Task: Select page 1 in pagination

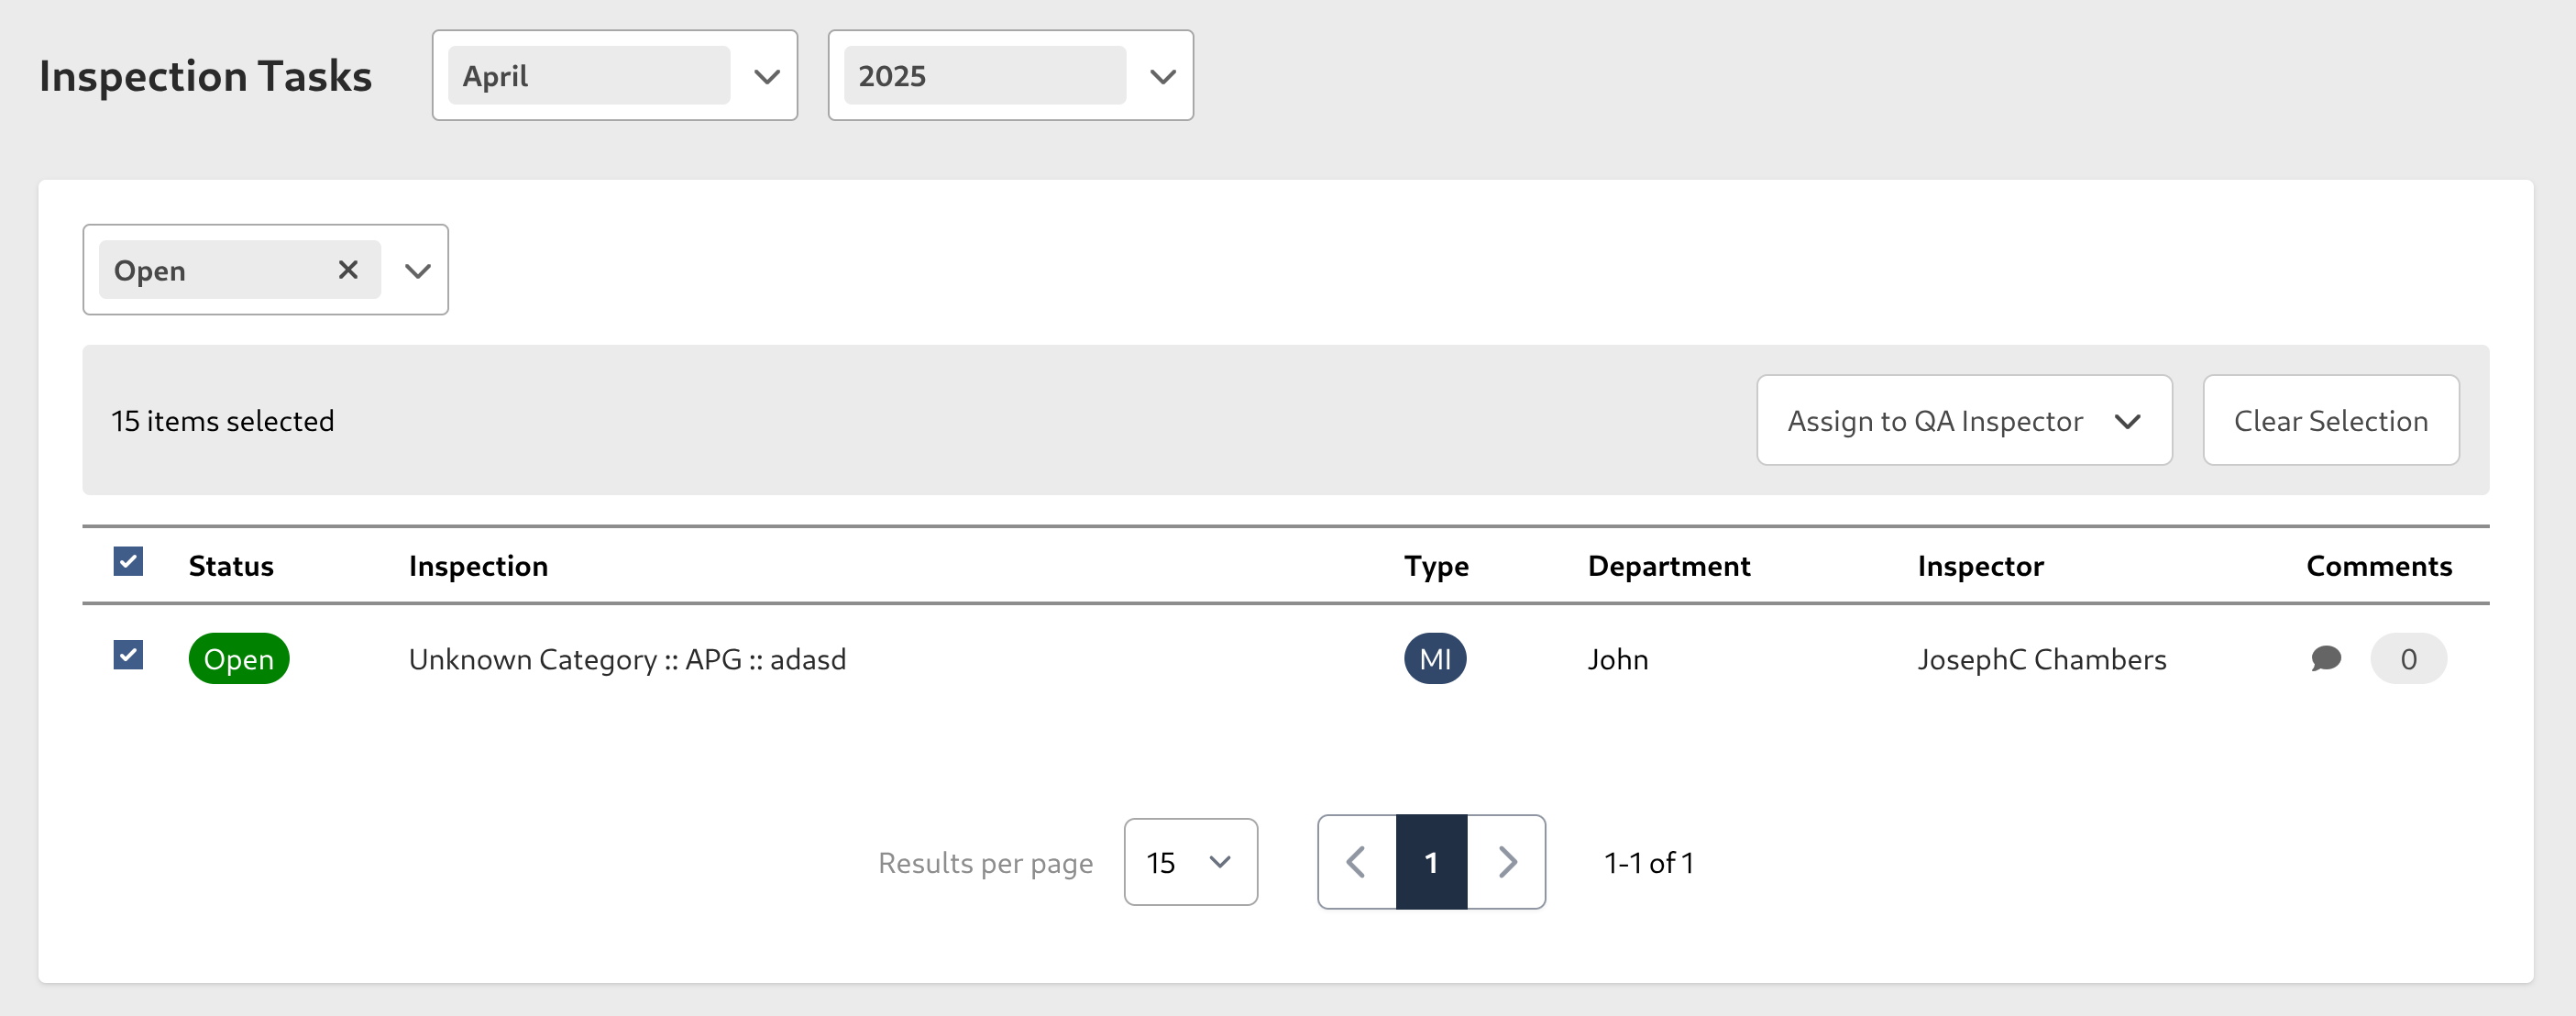Action: [x=1431, y=862]
